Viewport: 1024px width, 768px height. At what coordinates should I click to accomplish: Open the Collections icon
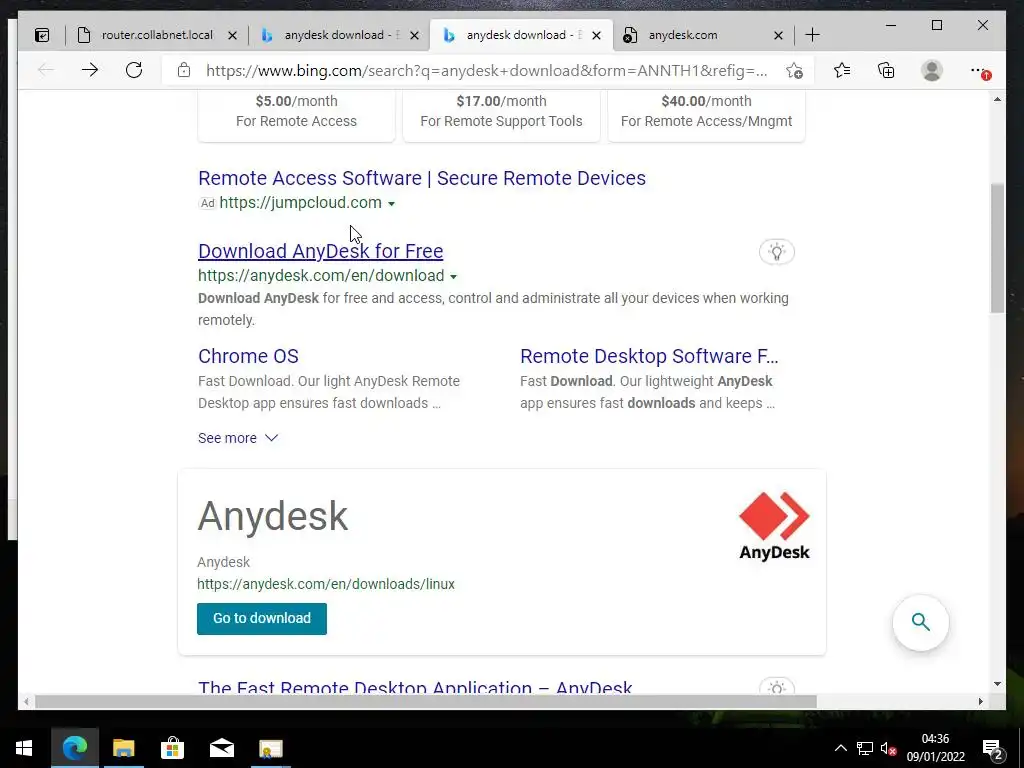click(886, 70)
